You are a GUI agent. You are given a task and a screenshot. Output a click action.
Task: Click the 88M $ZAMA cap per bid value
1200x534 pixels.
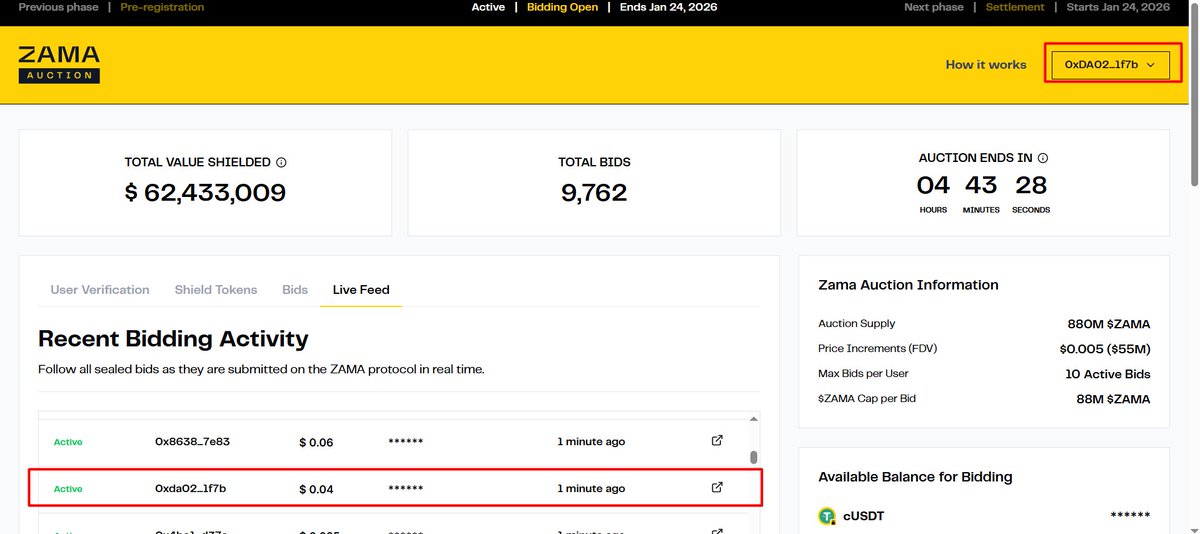[x=1113, y=399]
